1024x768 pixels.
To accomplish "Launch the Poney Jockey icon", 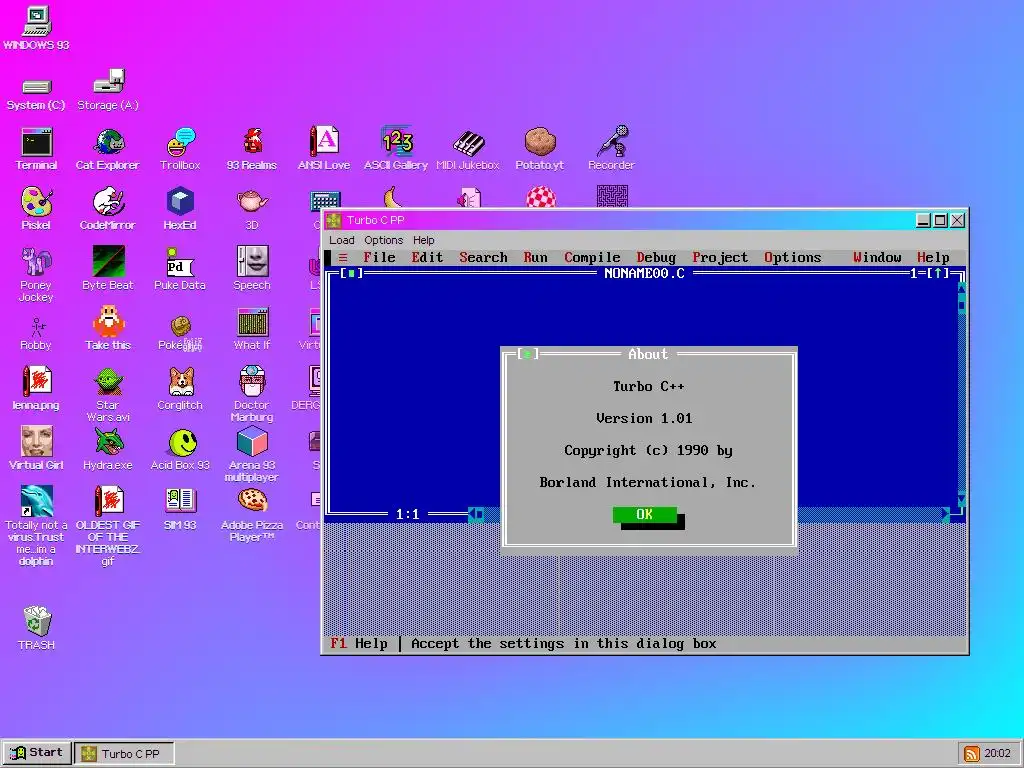I will pos(36,274).
